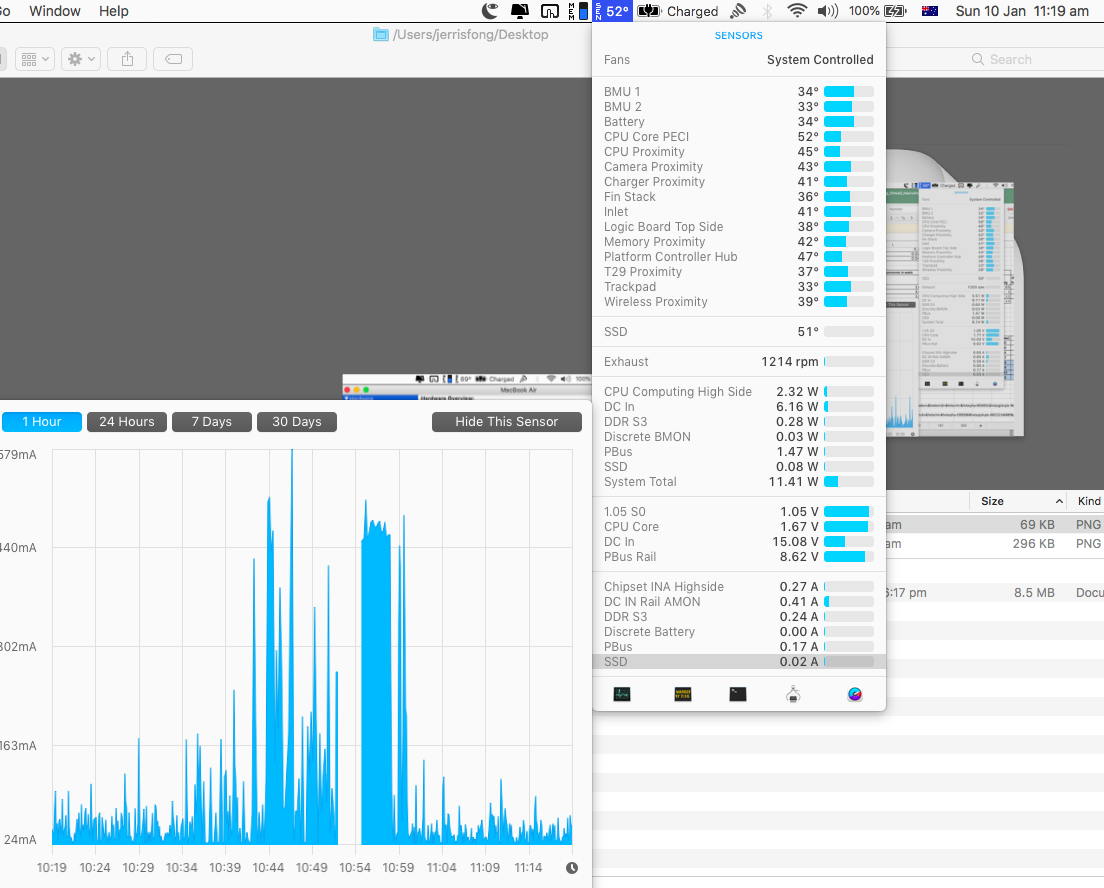Click the Hide This Sensor button
The image size is (1104, 888).
pos(506,422)
